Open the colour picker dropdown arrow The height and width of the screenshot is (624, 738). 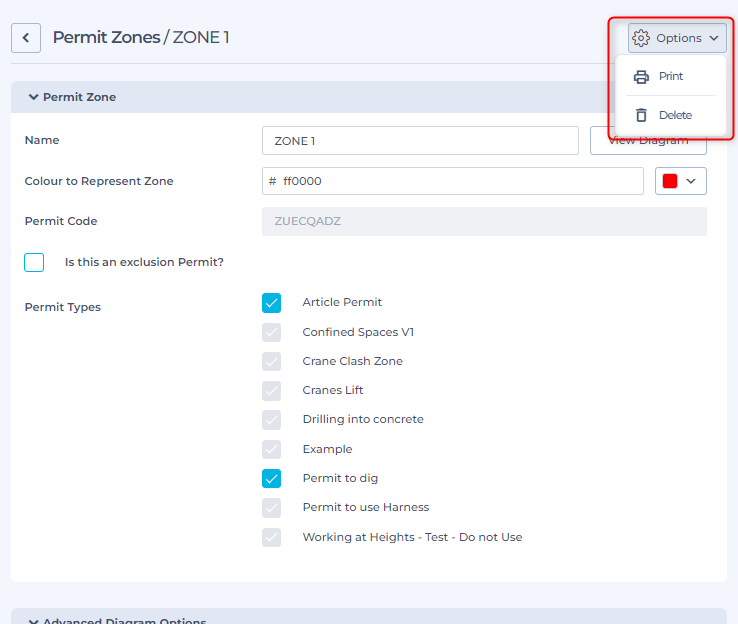tap(691, 181)
